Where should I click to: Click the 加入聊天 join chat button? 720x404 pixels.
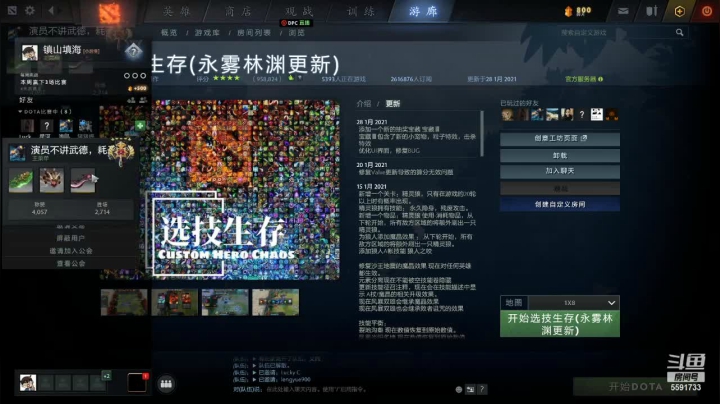tap(560, 171)
